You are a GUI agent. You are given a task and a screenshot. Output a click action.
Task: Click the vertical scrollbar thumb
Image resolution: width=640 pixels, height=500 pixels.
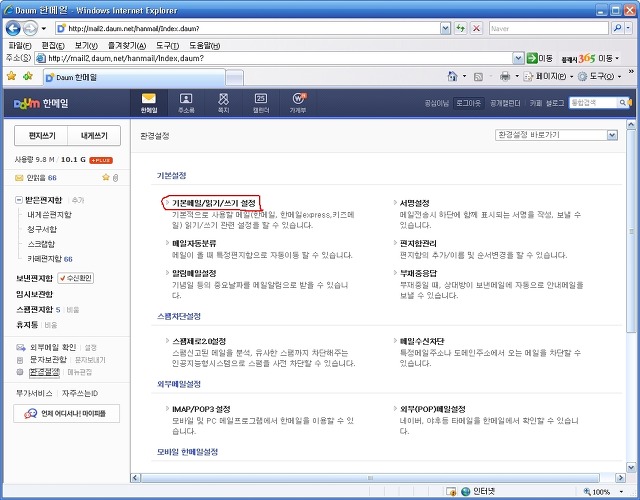tap(631, 231)
